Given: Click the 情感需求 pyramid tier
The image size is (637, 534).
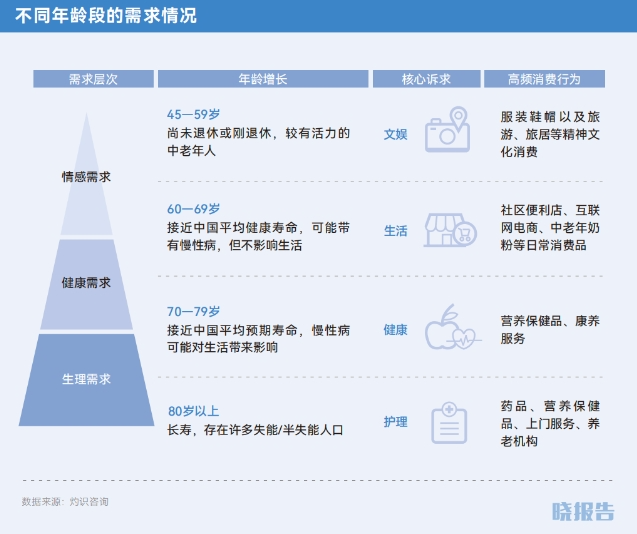Looking at the screenshot, I should 87,175.
